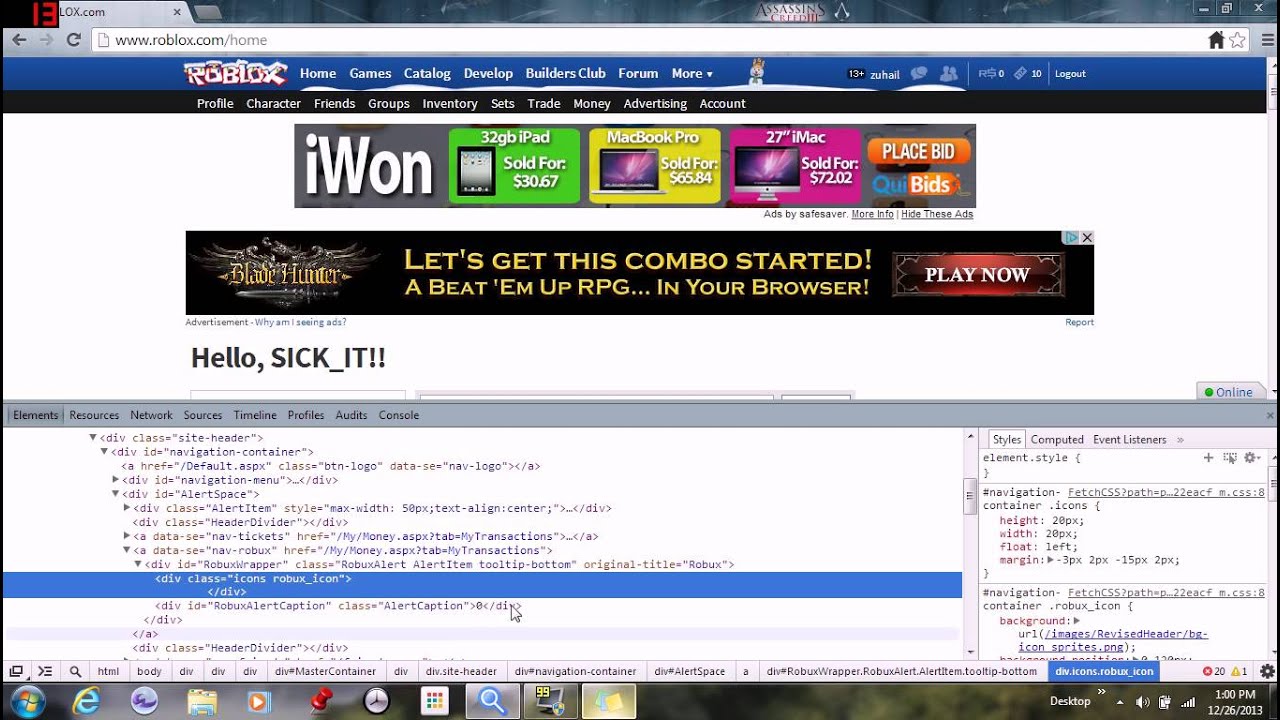Click the browser back arrow
This screenshot has height=720, width=1280.
[19, 40]
